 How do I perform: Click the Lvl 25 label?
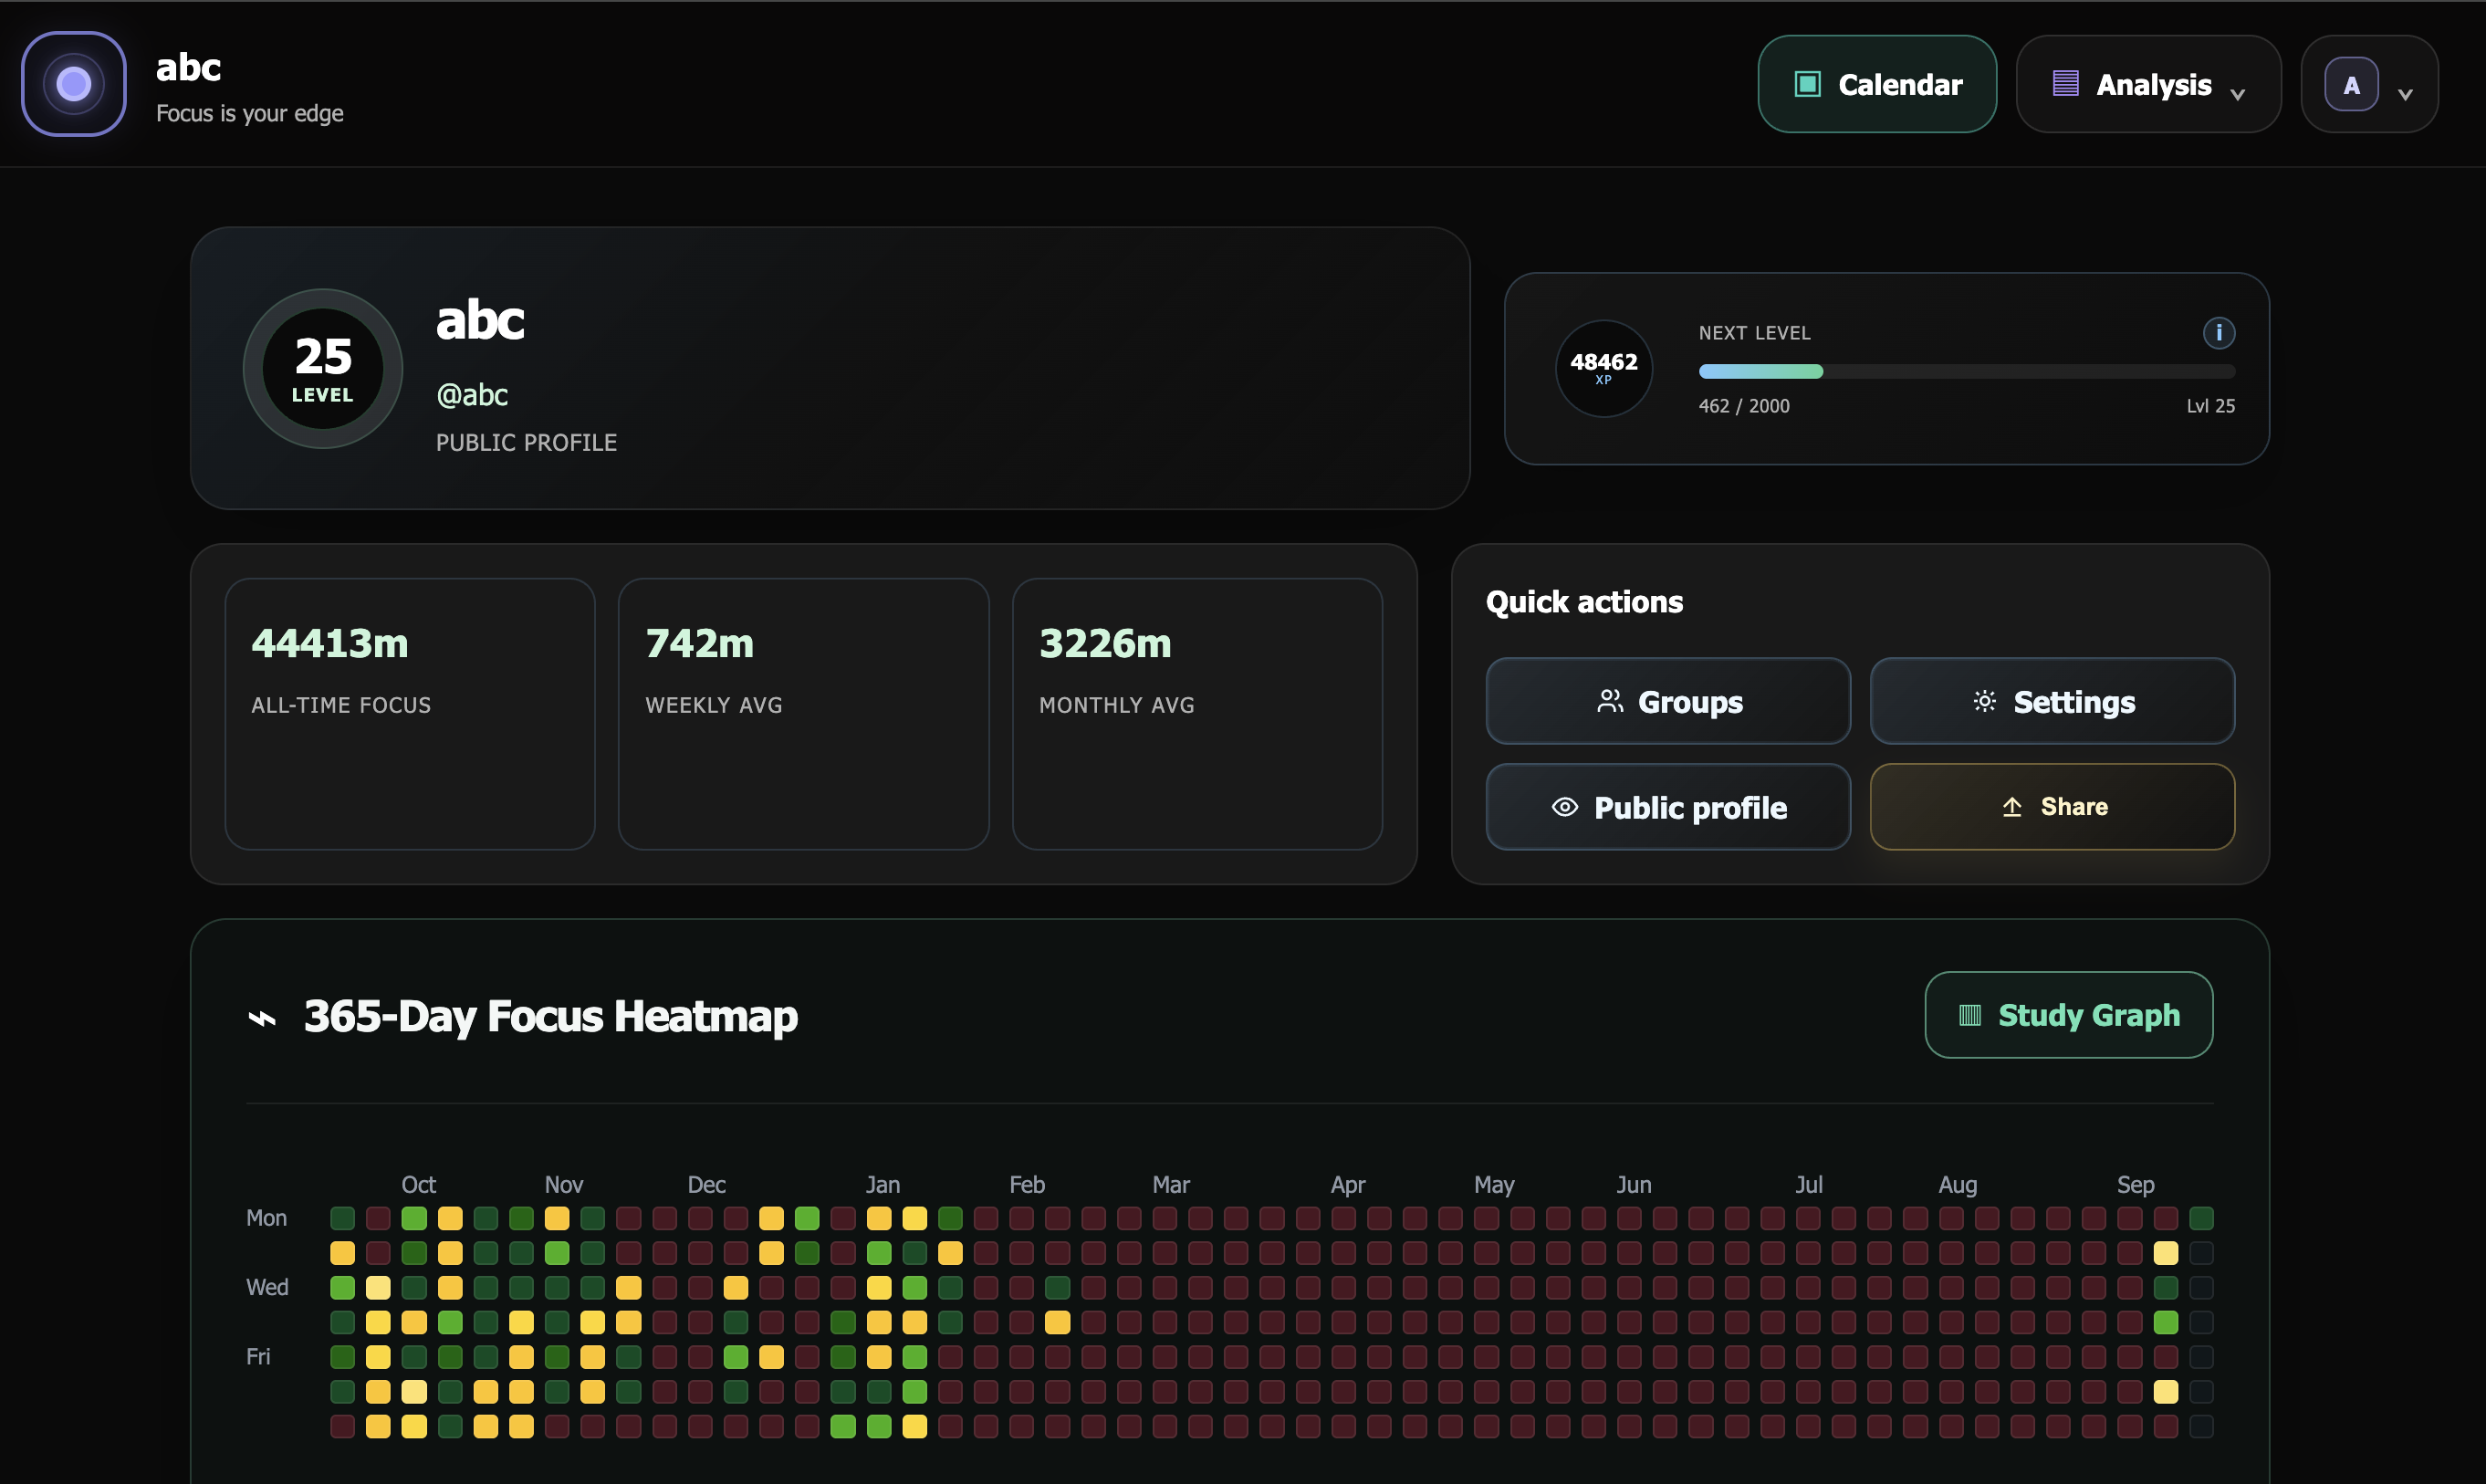coord(2210,406)
